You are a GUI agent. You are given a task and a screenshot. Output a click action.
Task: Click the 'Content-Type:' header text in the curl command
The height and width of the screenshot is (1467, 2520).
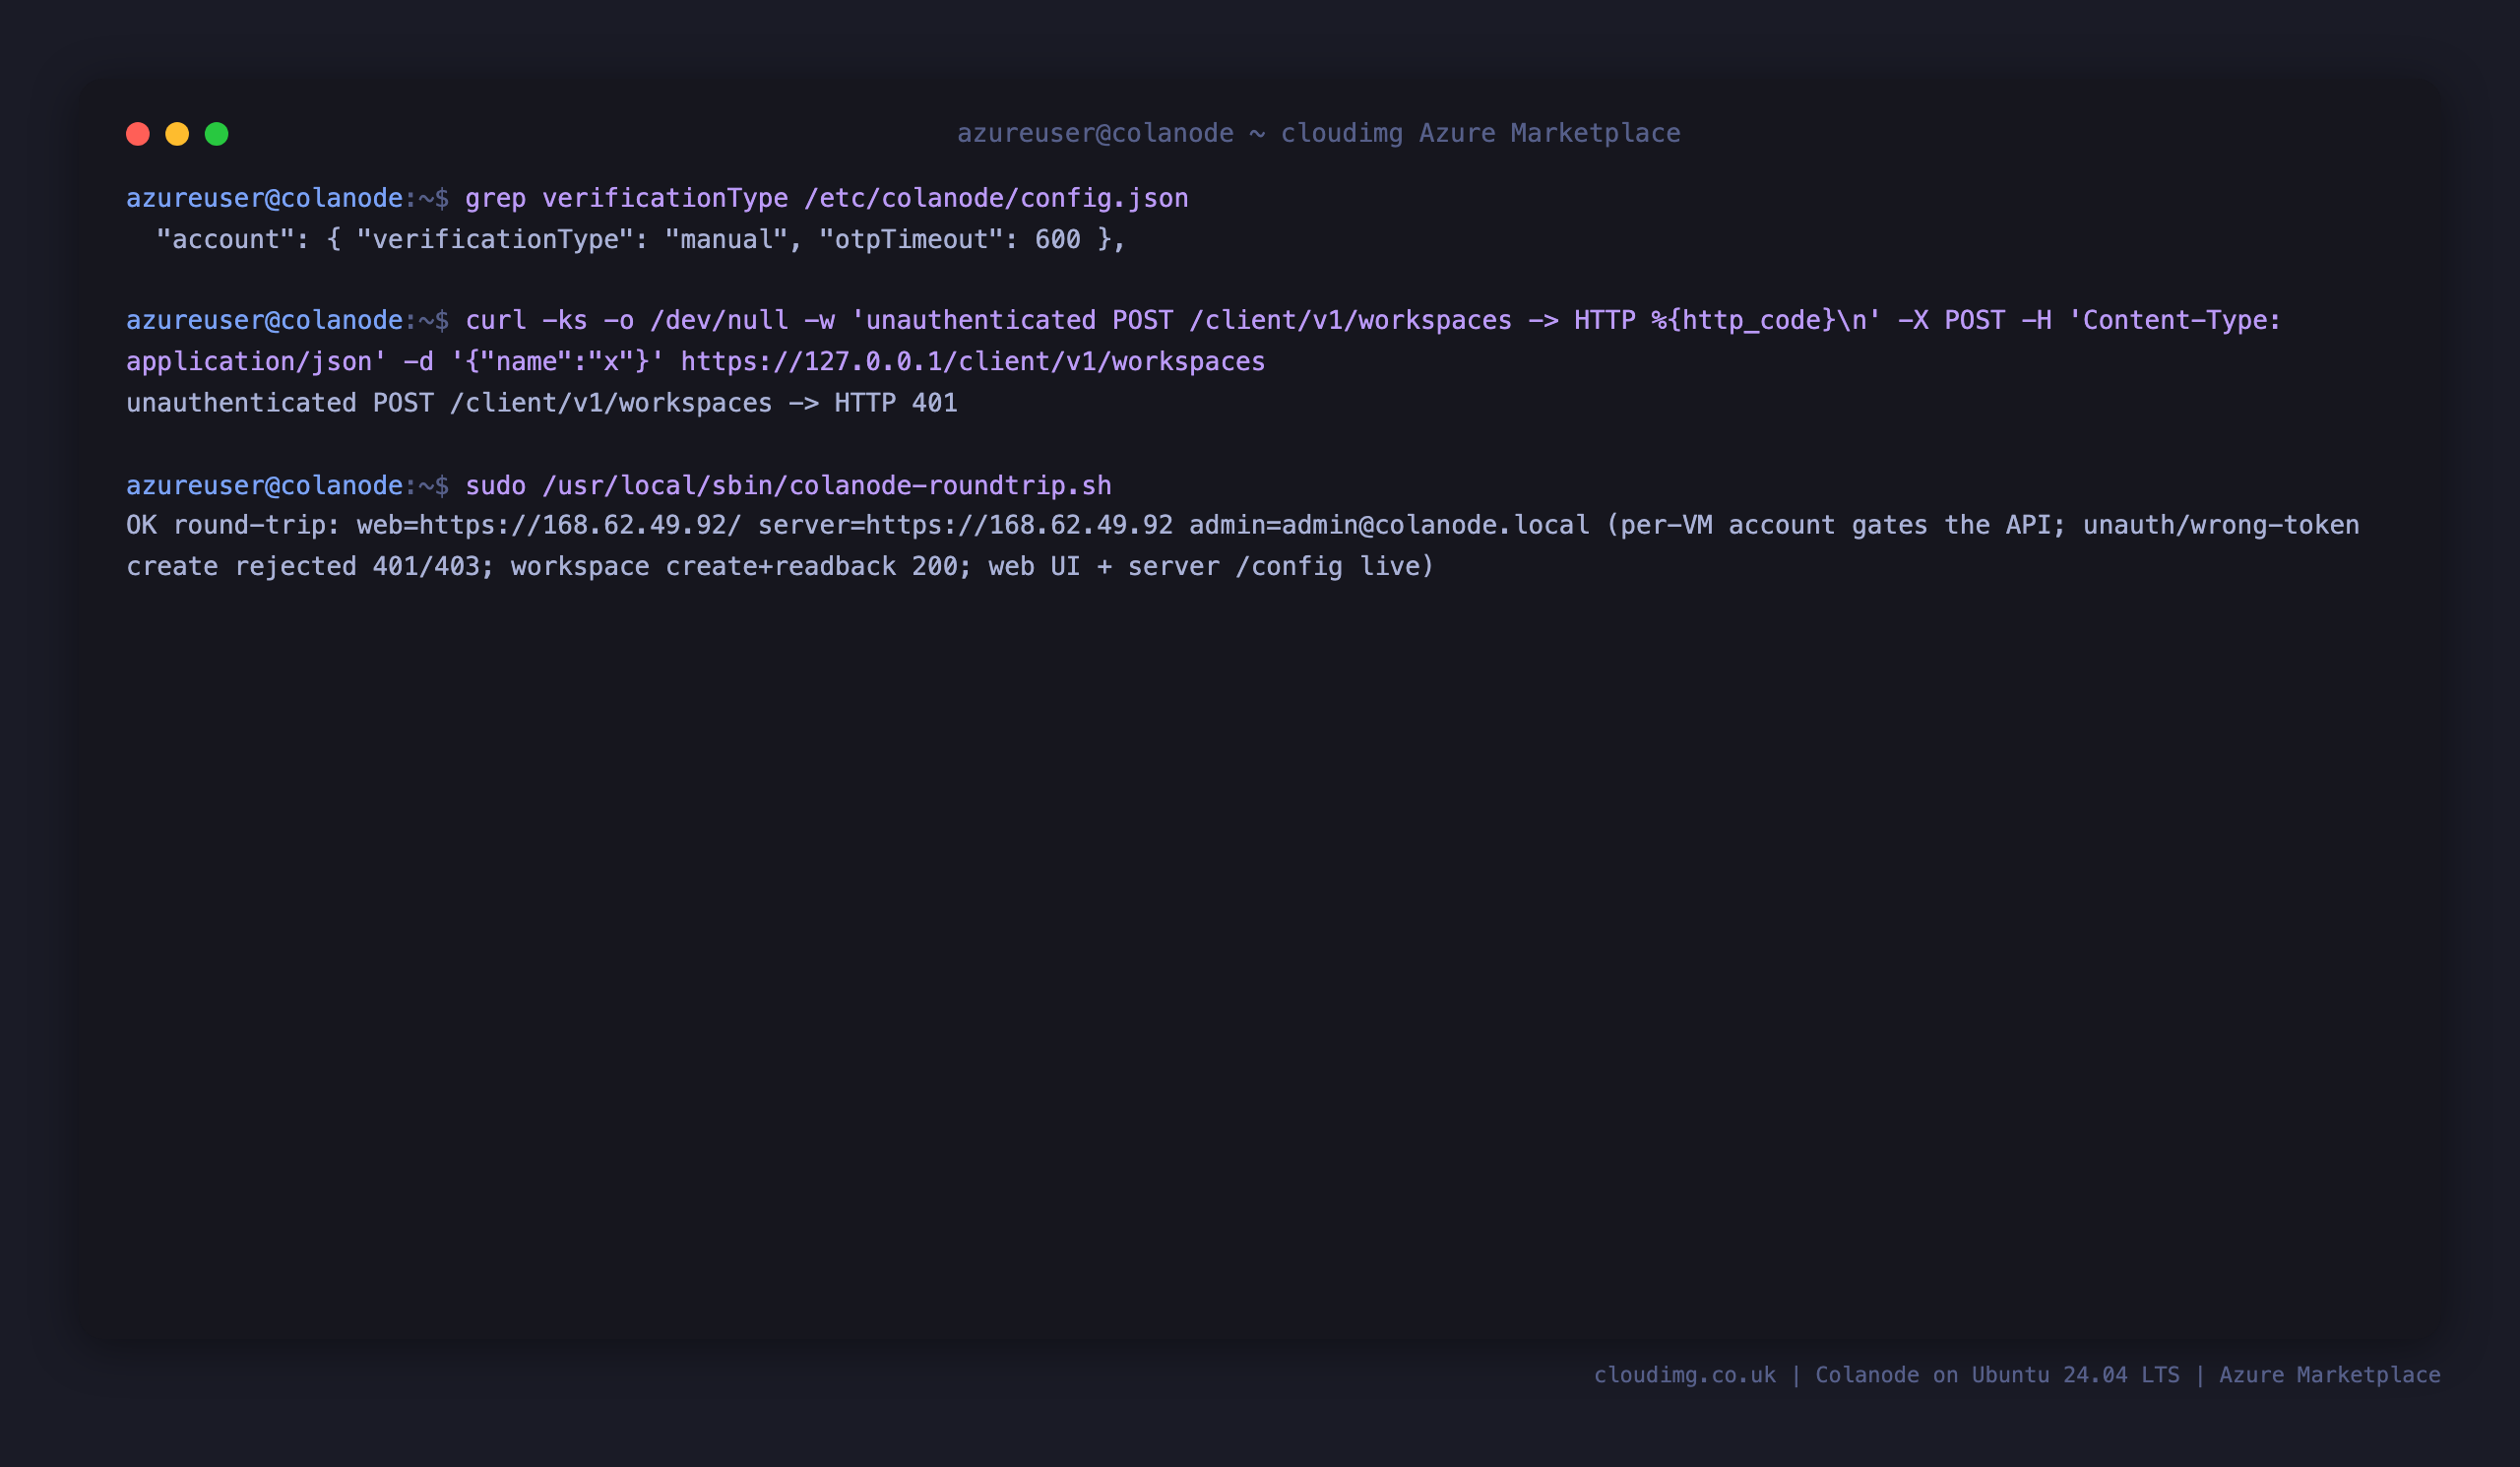(2175, 320)
